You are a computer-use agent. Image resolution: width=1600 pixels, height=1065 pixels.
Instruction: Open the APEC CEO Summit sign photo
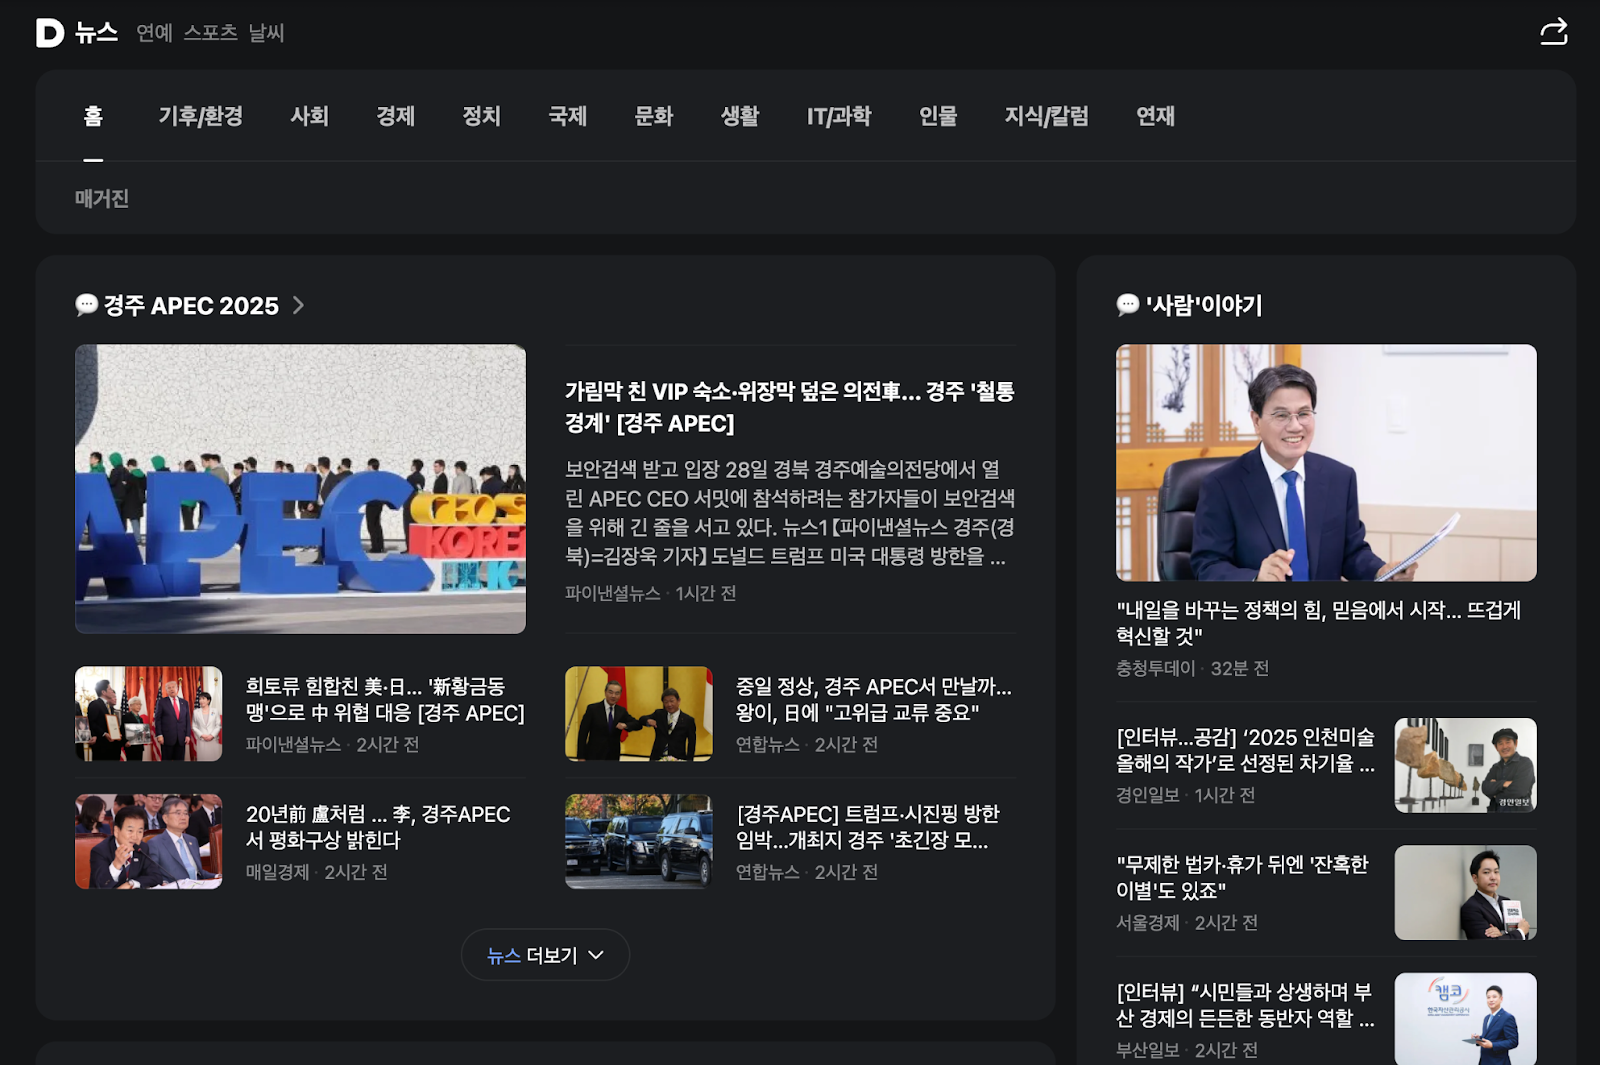click(x=300, y=489)
